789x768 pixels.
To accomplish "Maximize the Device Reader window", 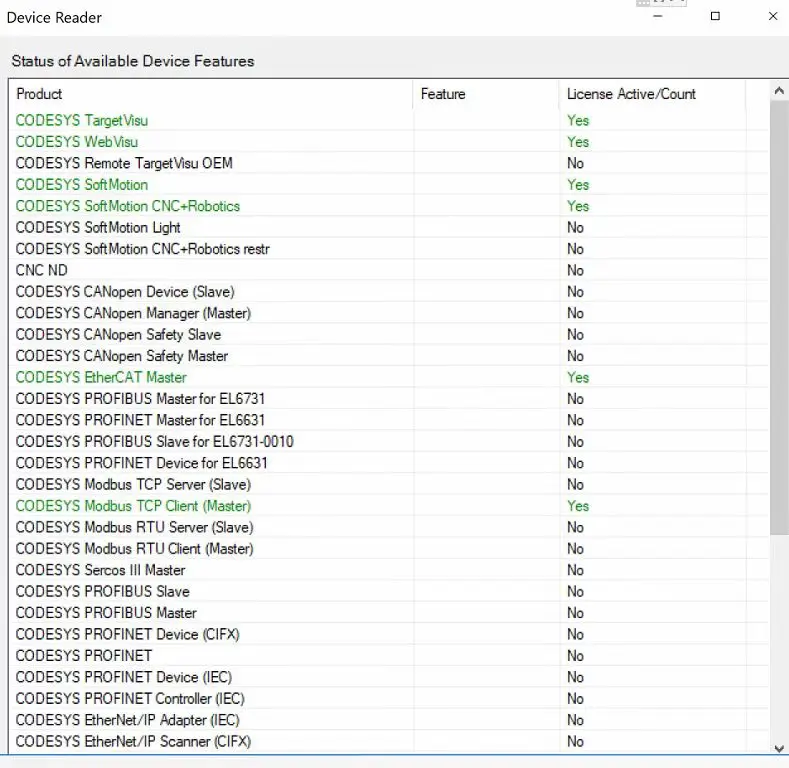I will tap(715, 17).
